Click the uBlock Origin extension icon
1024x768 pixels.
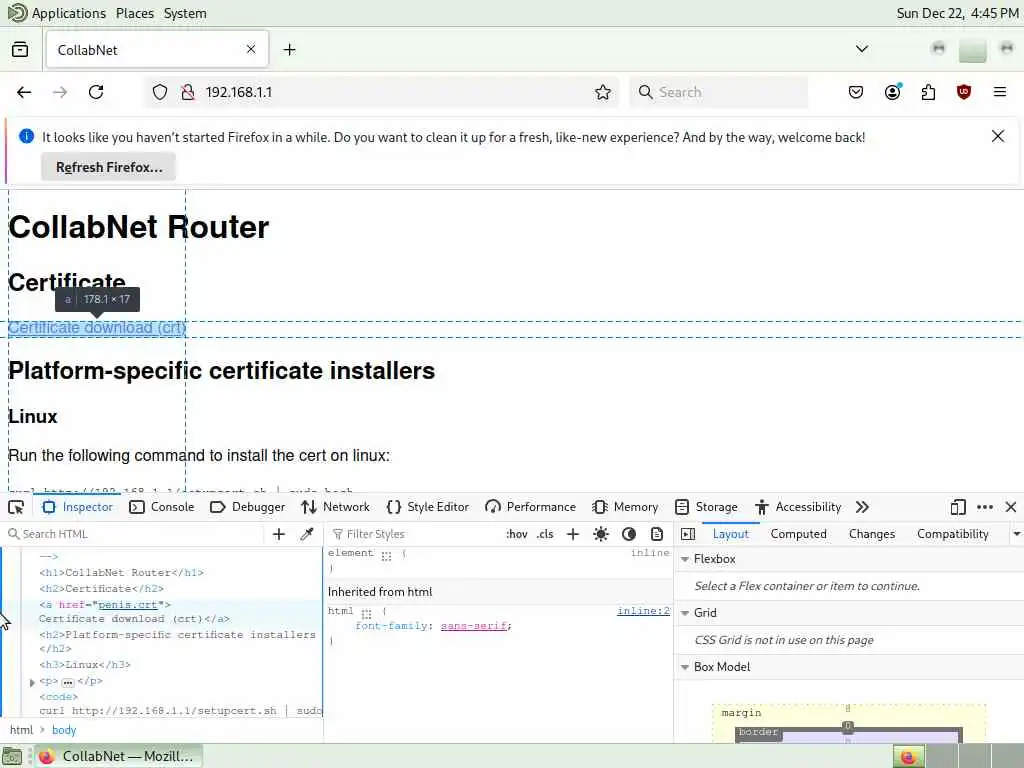pos(963,92)
